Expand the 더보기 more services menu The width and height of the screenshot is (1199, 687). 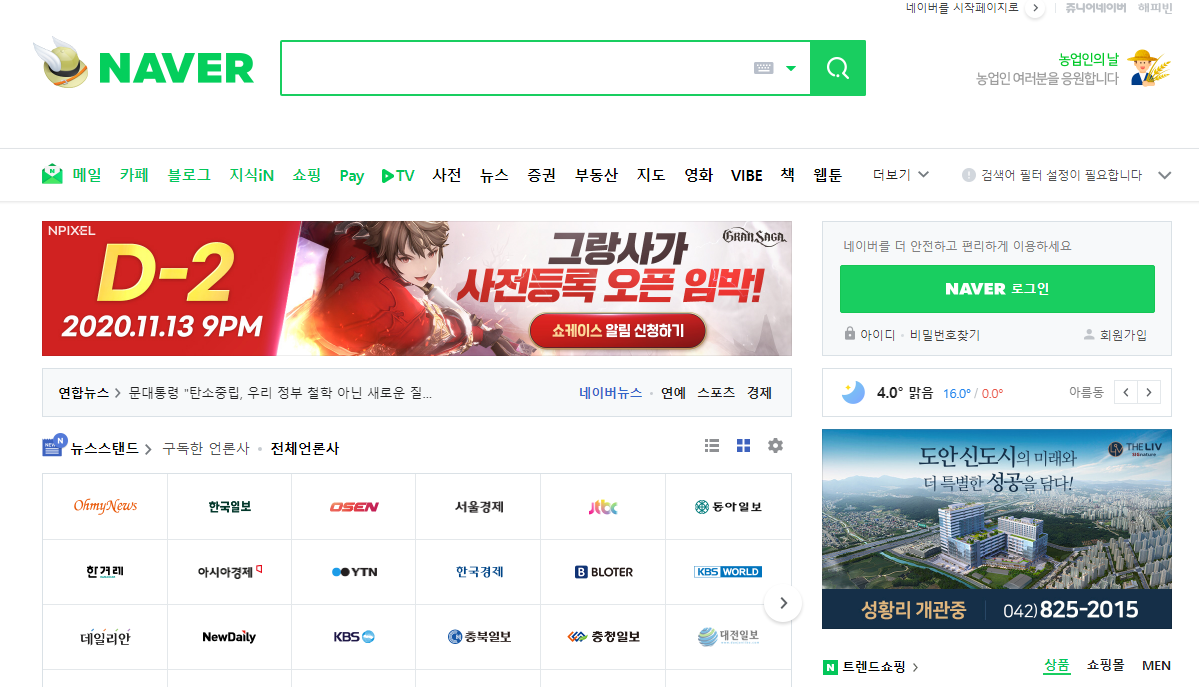click(x=901, y=175)
